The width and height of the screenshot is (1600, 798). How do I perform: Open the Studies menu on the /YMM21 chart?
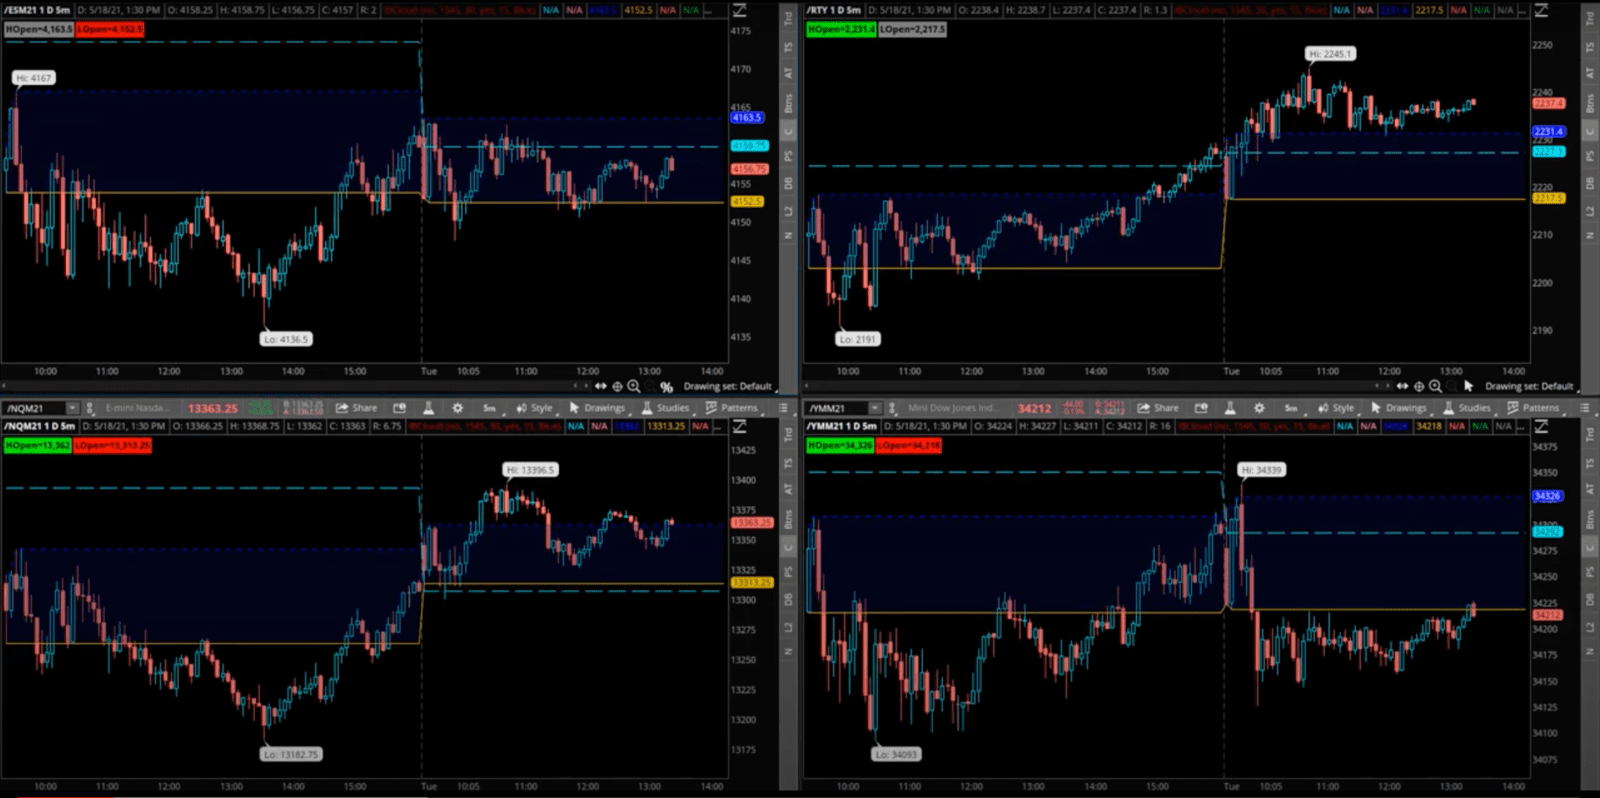tap(1467, 408)
